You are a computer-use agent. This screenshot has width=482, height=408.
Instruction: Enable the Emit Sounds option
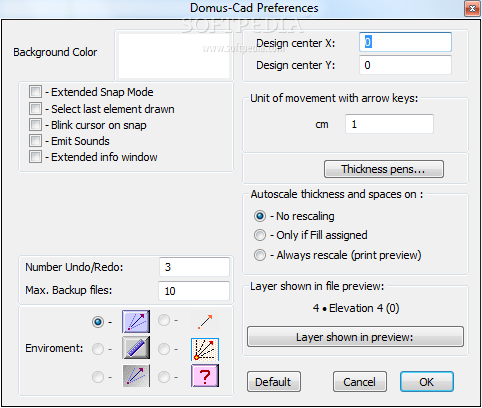35,141
